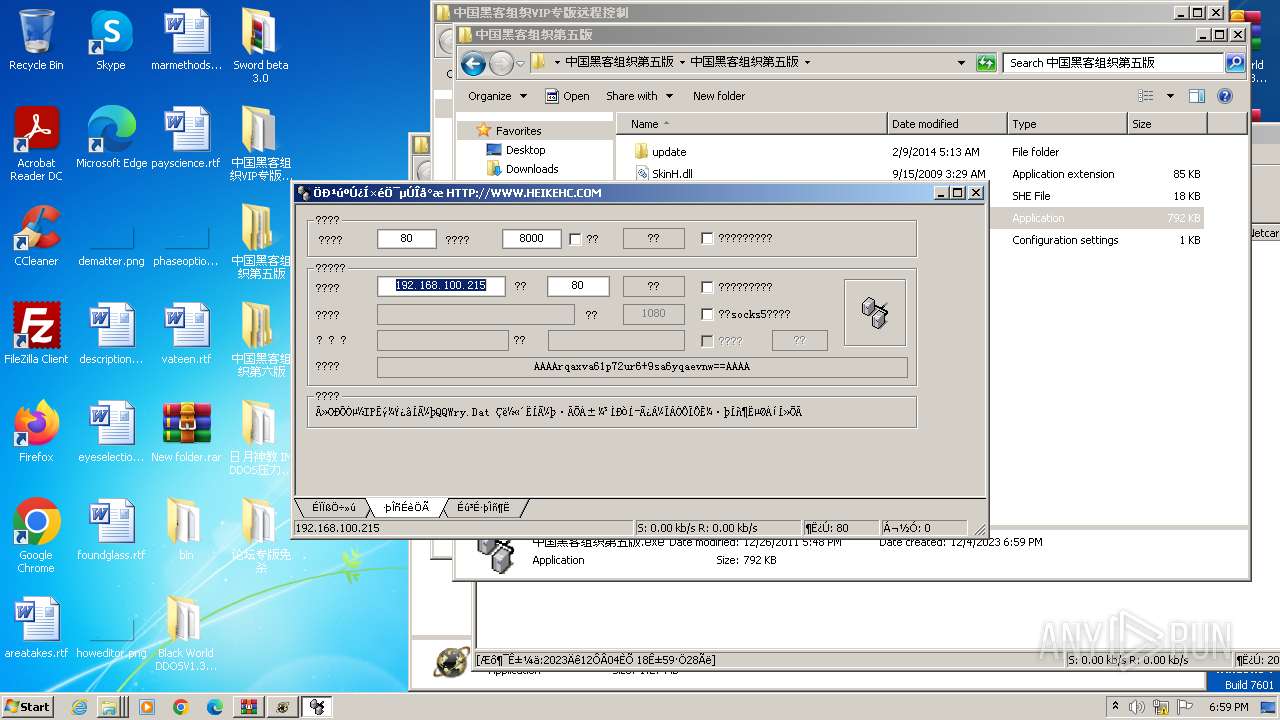Sort by the Size column header
The width and height of the screenshot is (1280, 720).
(x=1167, y=124)
